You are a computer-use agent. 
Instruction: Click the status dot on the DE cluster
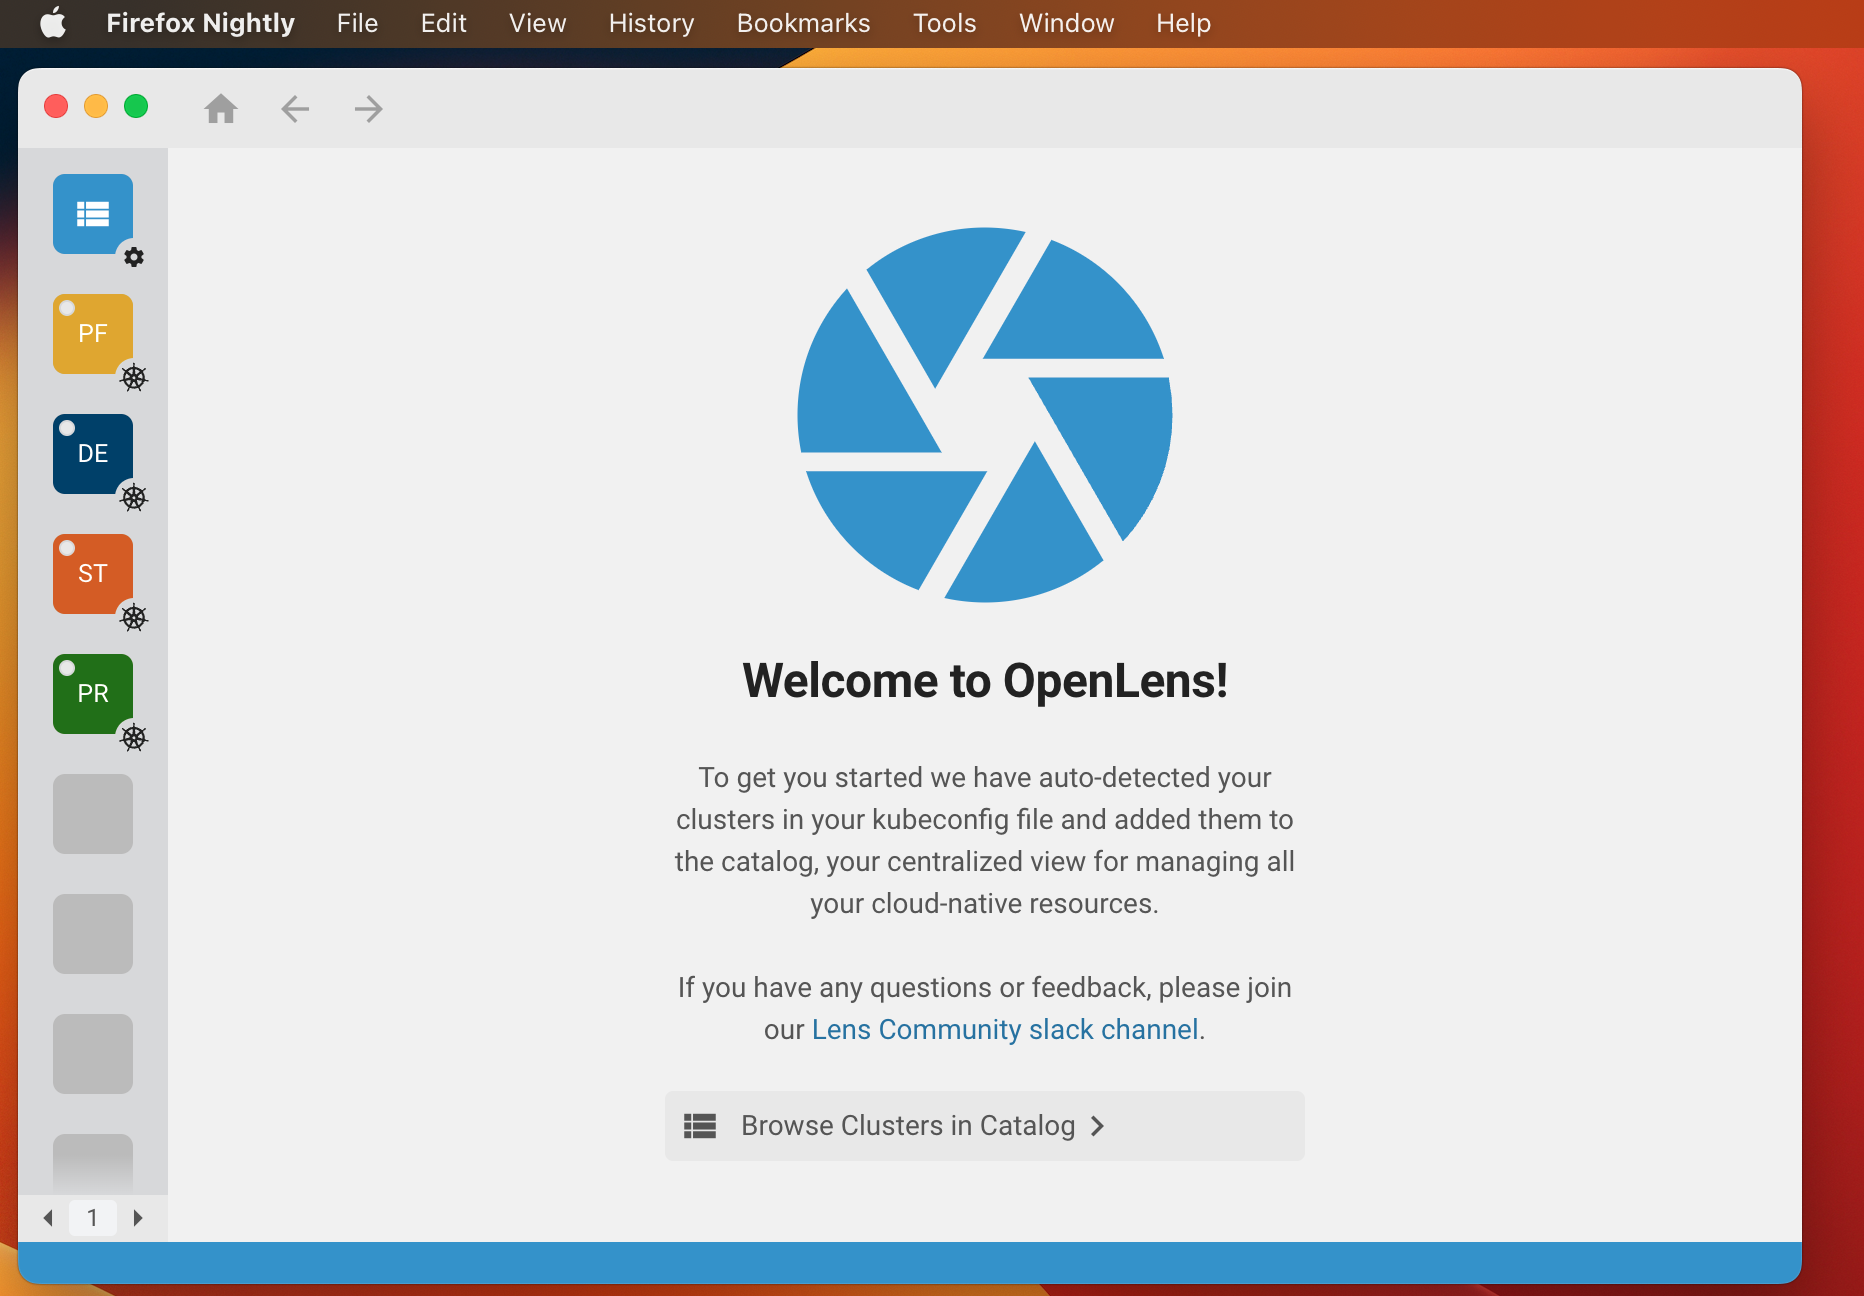coord(67,427)
